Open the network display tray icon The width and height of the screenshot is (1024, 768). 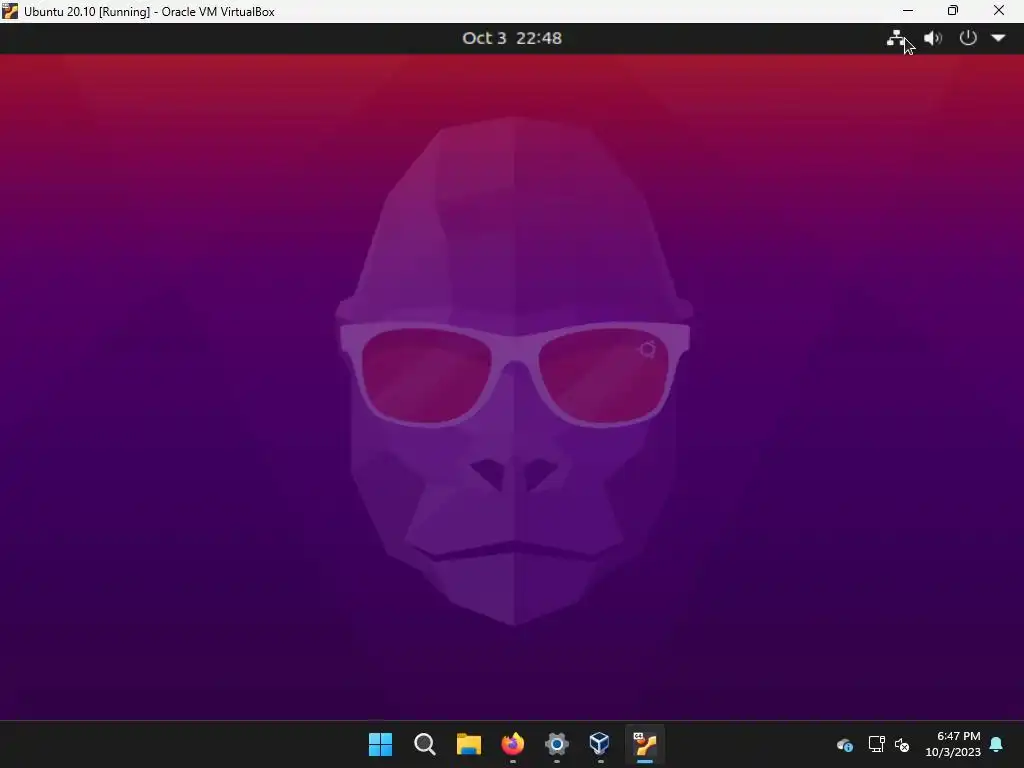[x=876, y=744]
